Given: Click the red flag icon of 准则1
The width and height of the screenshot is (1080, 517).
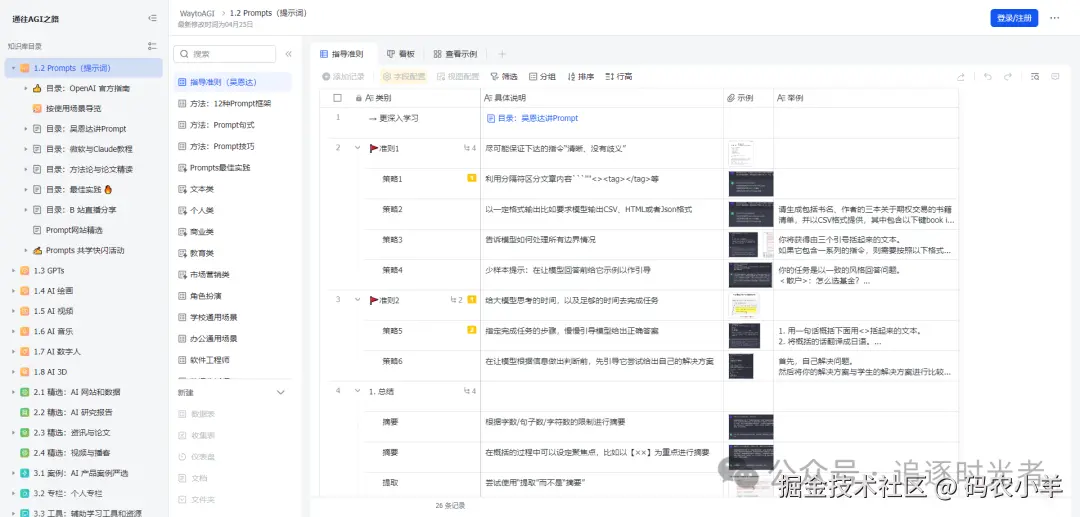Looking at the screenshot, I should coord(374,148).
